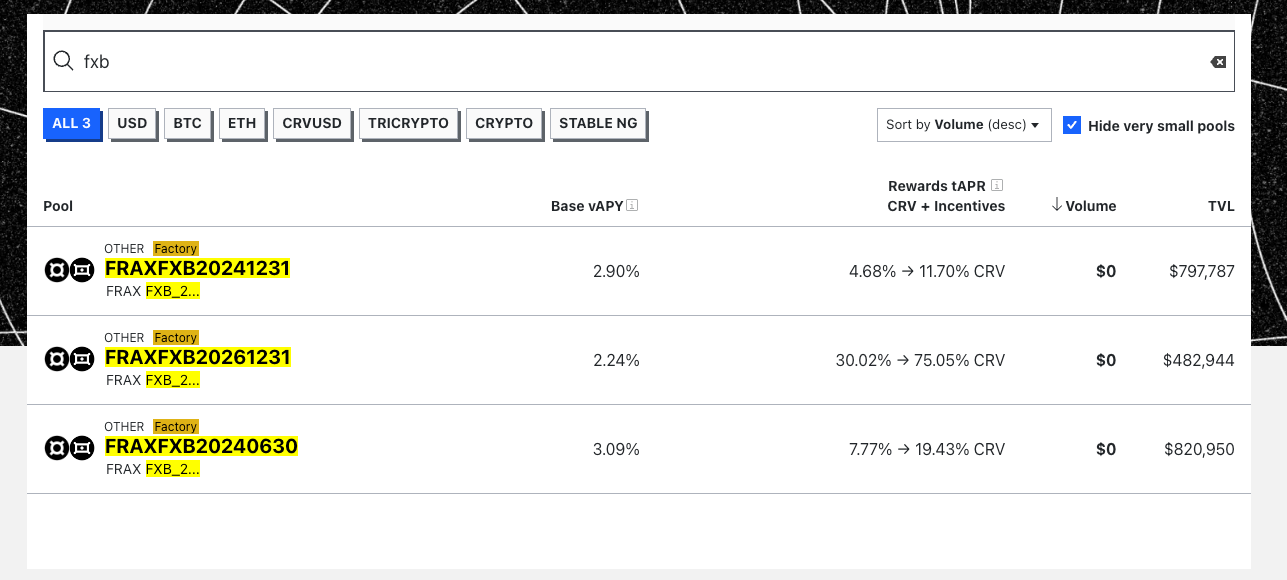Click into the fxb search field
Viewport: 1287px width, 580px height.
pos(640,62)
